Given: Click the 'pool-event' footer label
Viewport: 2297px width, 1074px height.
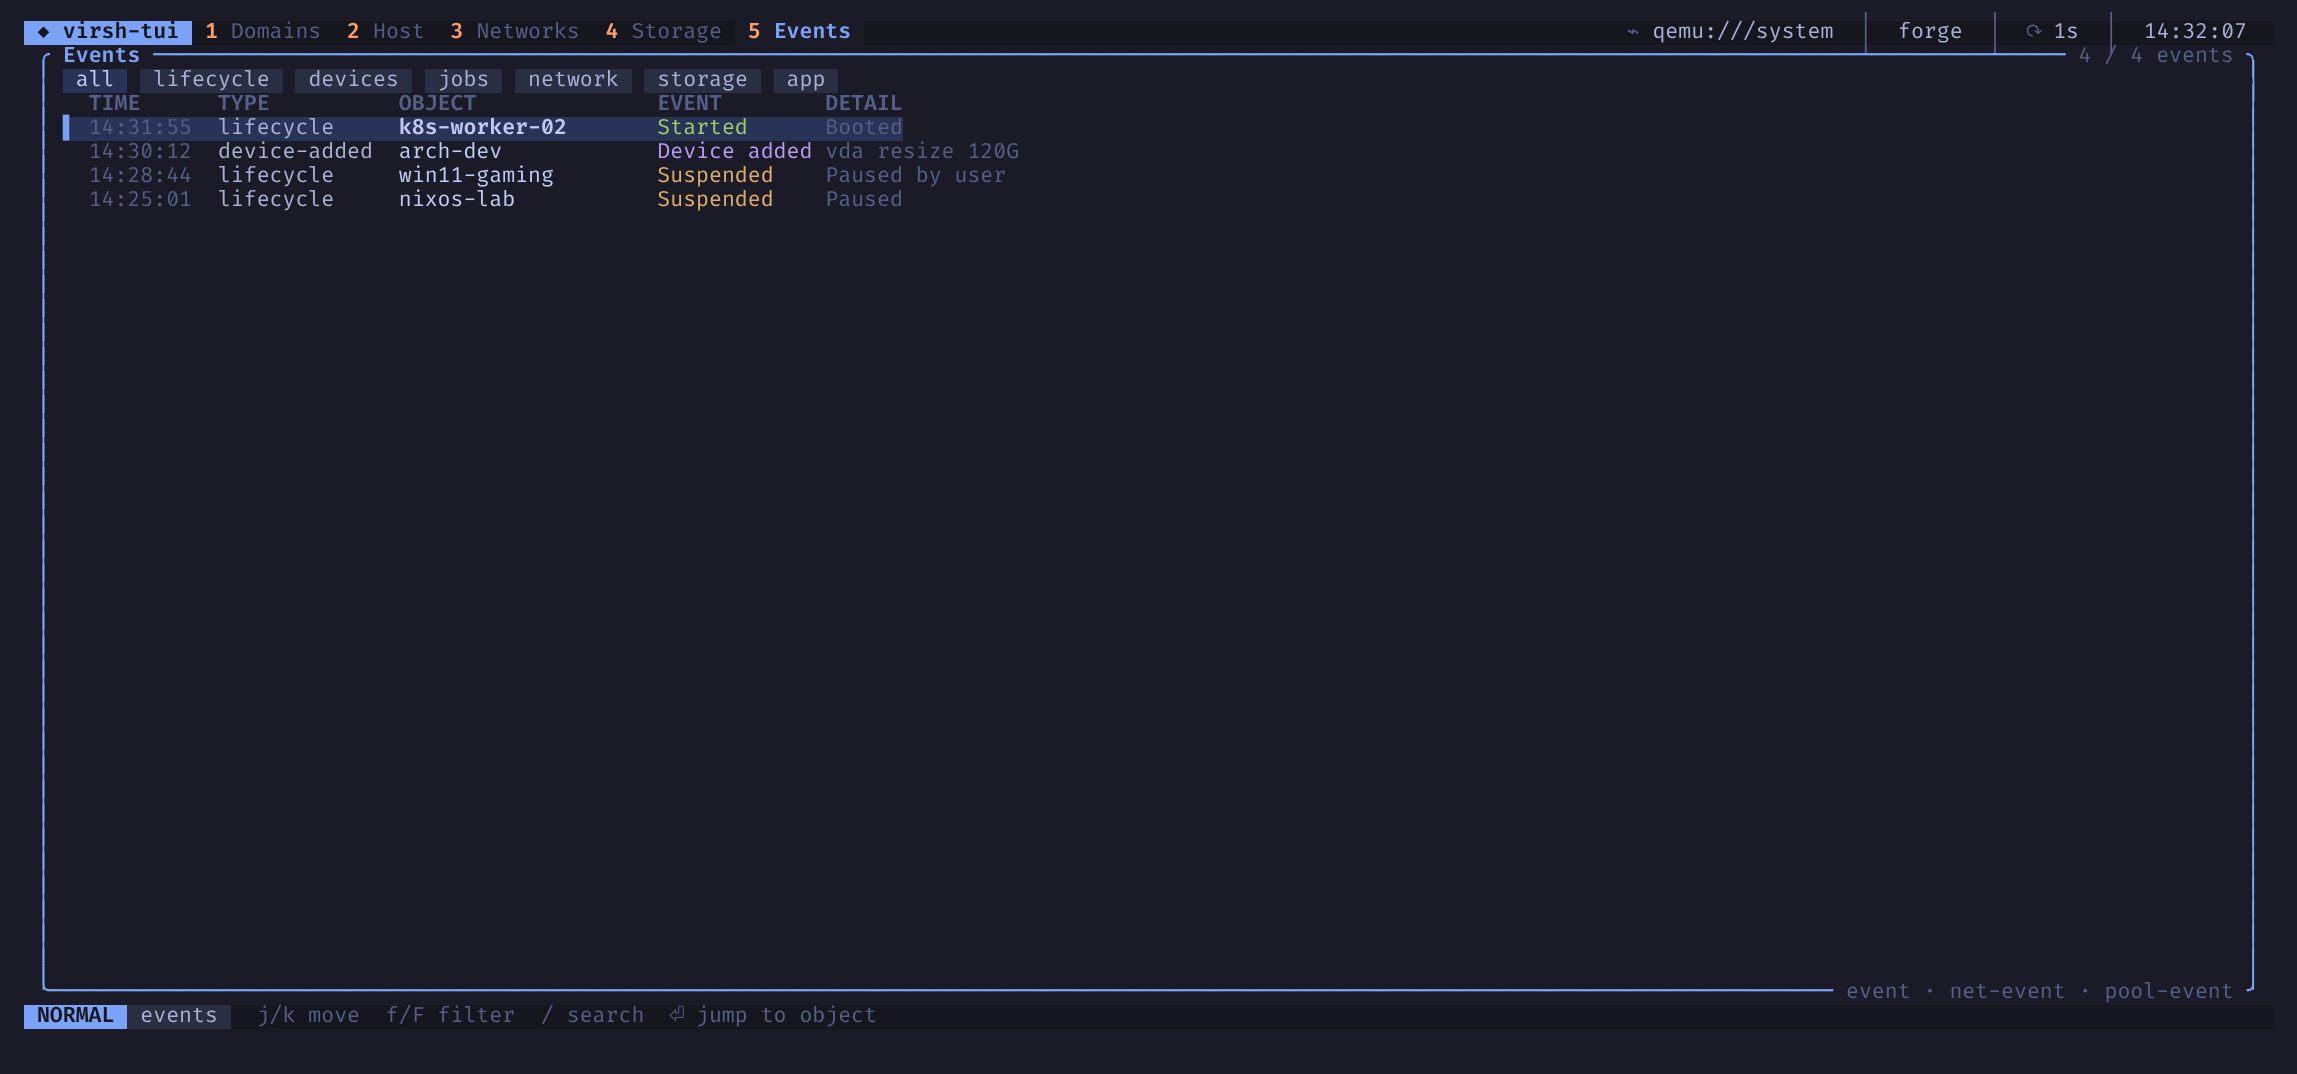Looking at the screenshot, I should (2168, 992).
